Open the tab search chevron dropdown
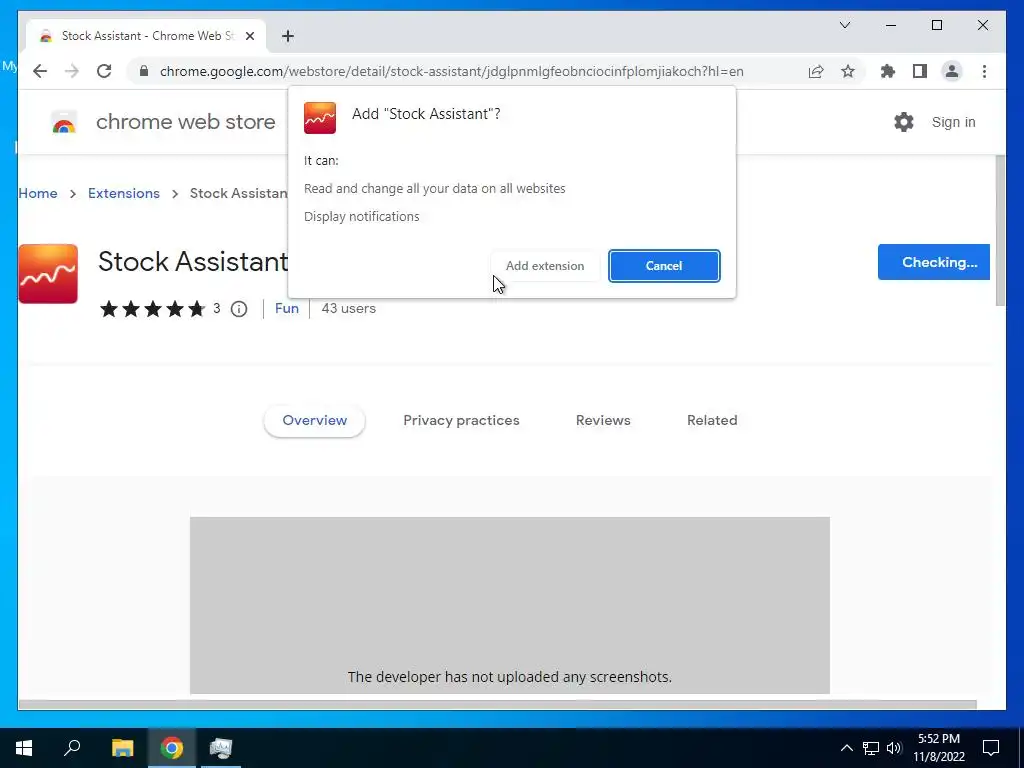This screenshot has width=1024, height=768. 844,25
